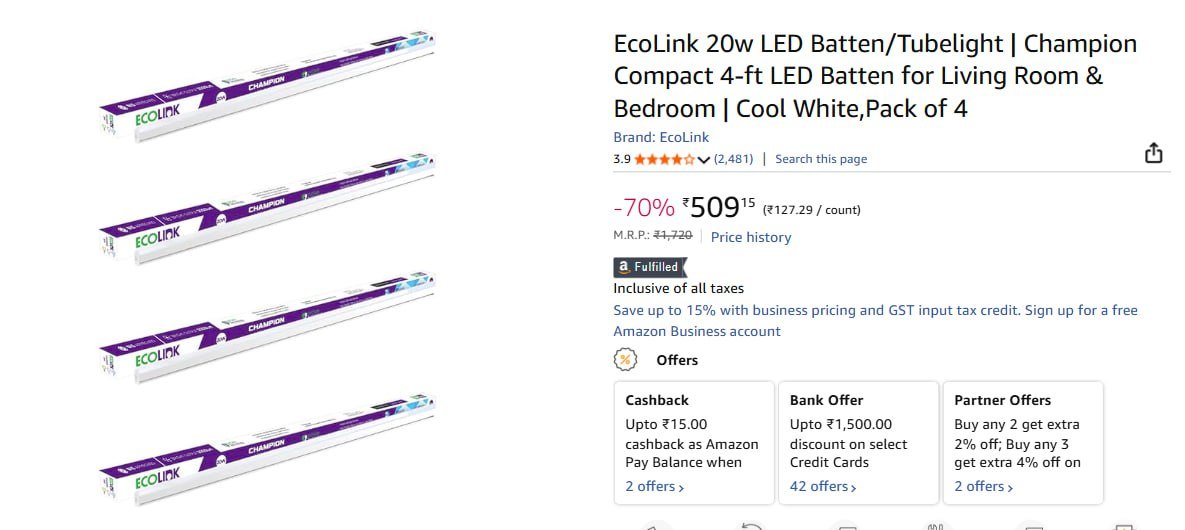Click the topmost EcoLink tubelight product image
Screen dimensions: 1185x530
click(270, 88)
